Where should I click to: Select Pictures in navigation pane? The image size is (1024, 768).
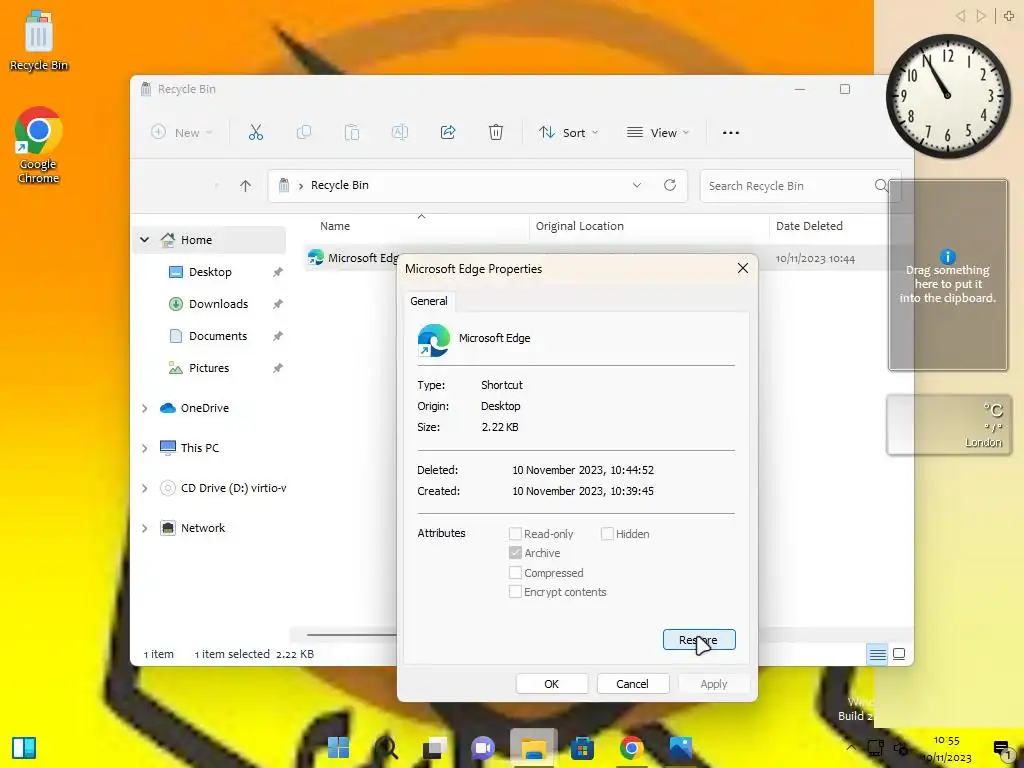[211, 368]
